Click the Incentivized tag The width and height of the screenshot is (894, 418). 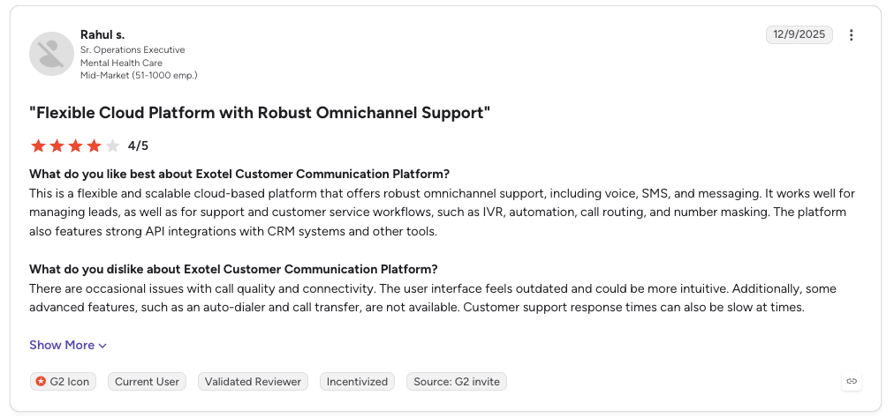point(357,382)
